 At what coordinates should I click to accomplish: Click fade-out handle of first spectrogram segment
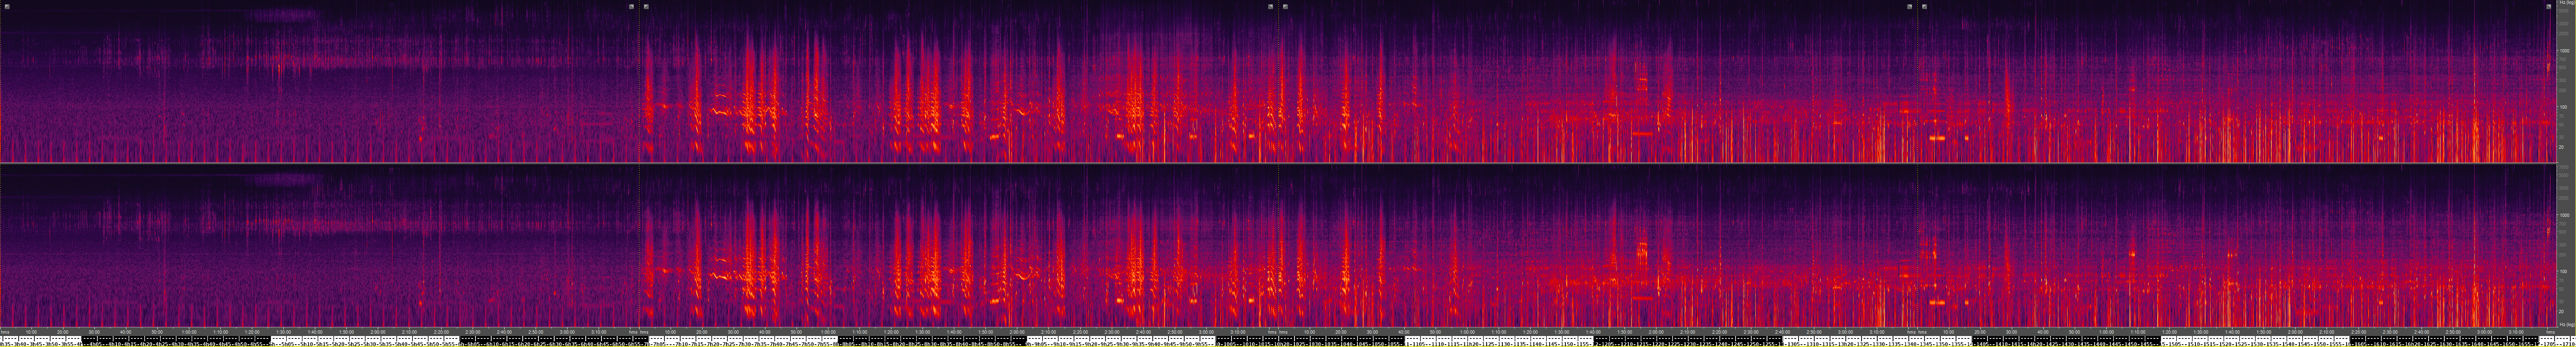pyautogui.click(x=631, y=6)
